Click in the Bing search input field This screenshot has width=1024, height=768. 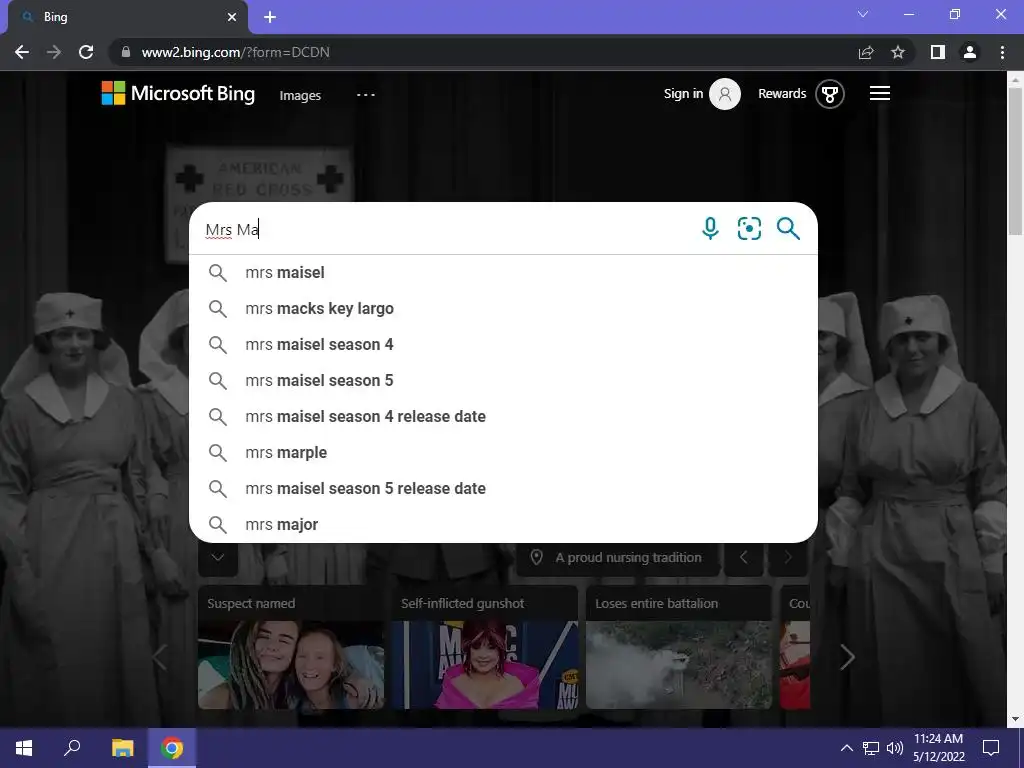(447, 229)
